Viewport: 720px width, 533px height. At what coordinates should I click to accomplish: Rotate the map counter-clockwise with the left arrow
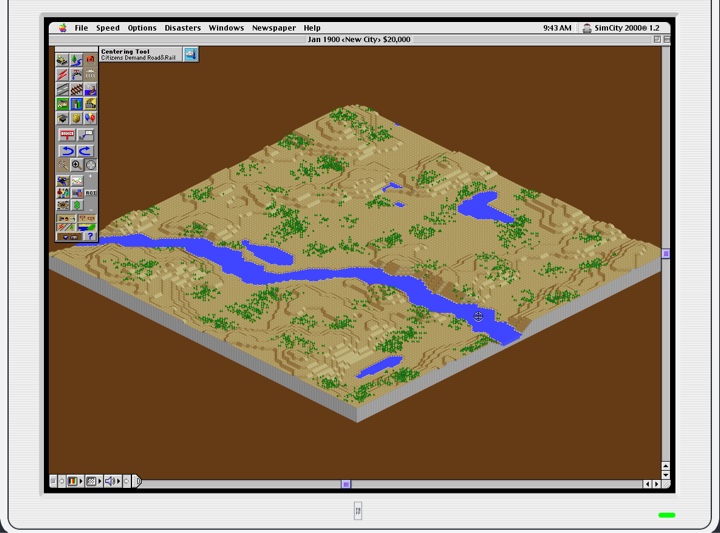click(x=67, y=150)
